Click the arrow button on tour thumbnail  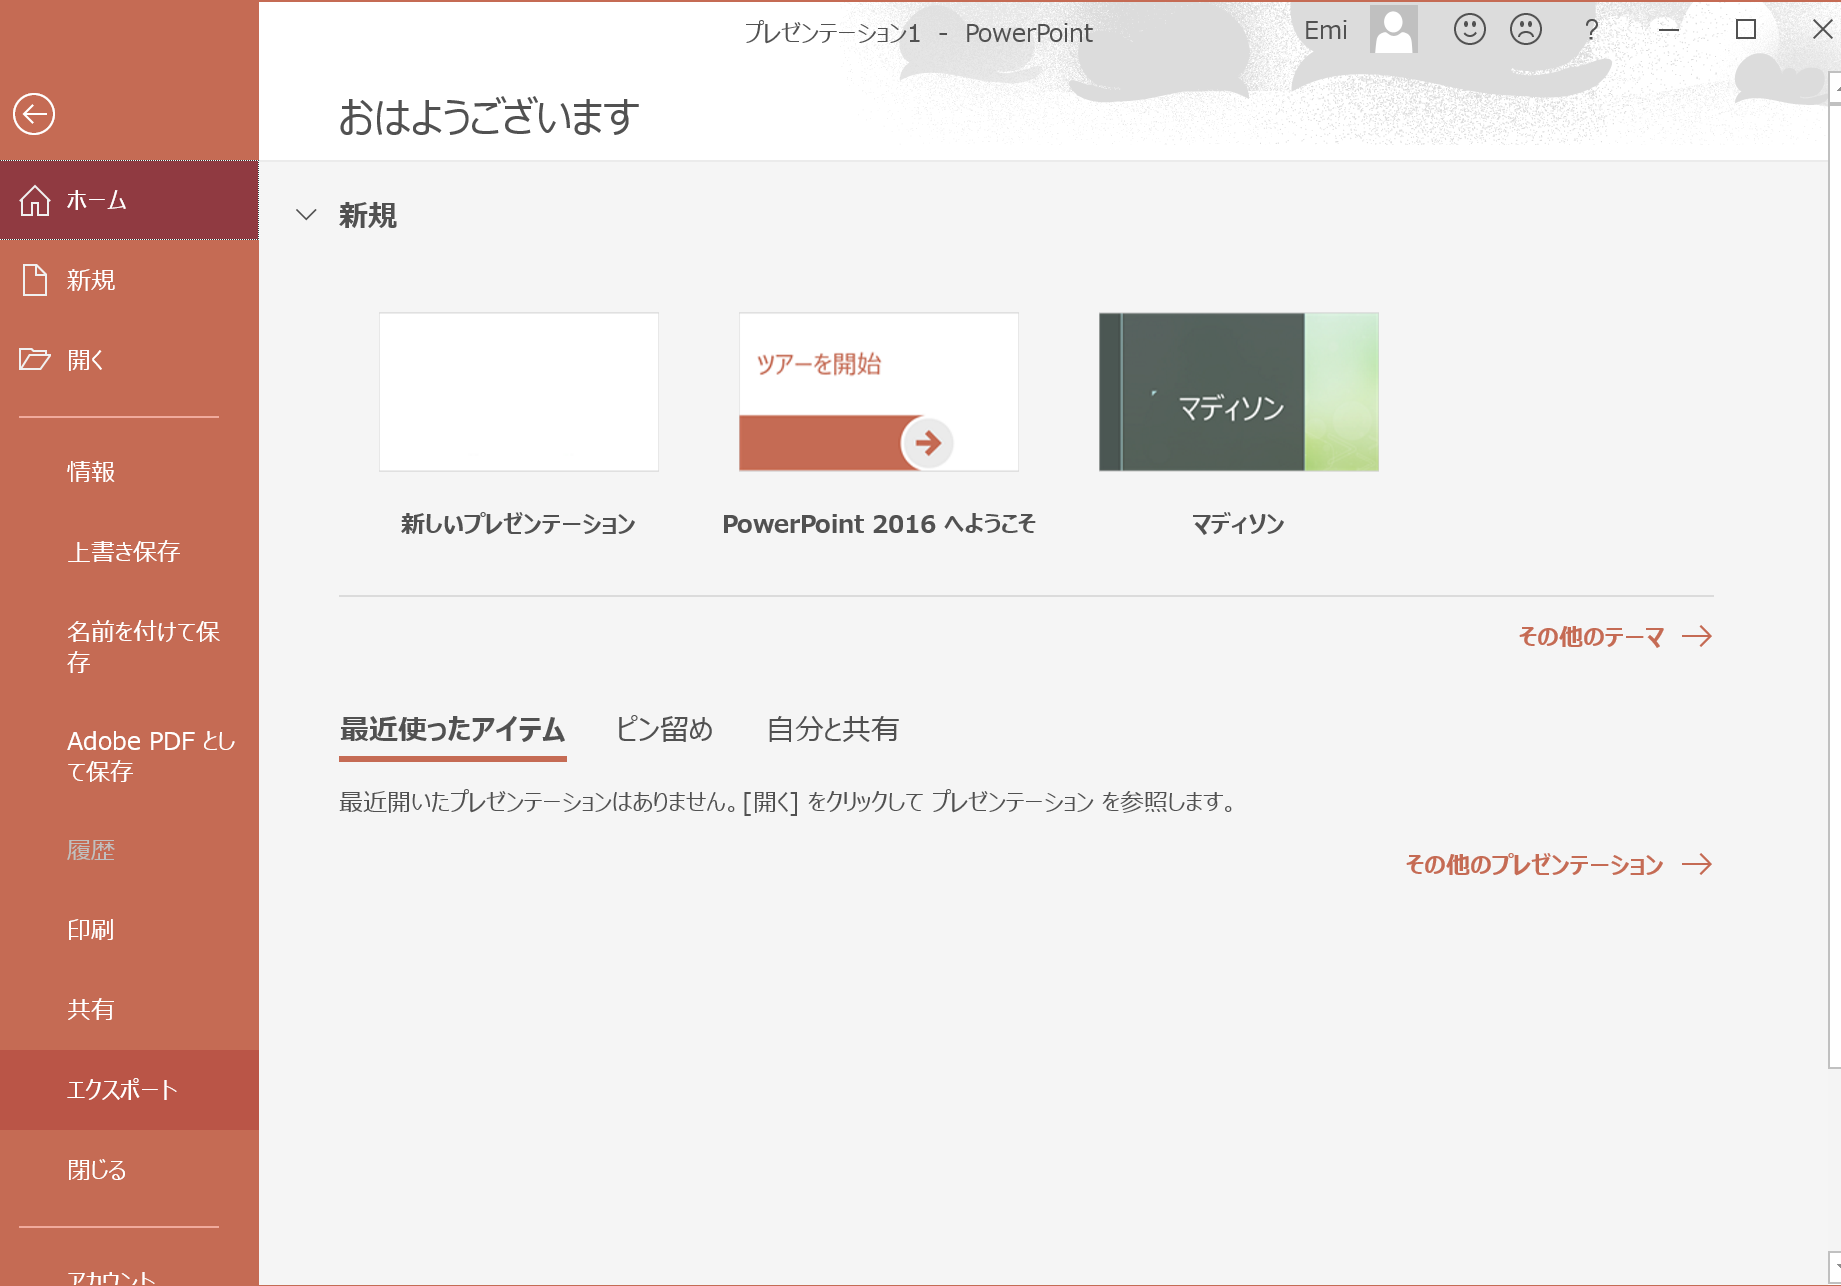coord(928,443)
